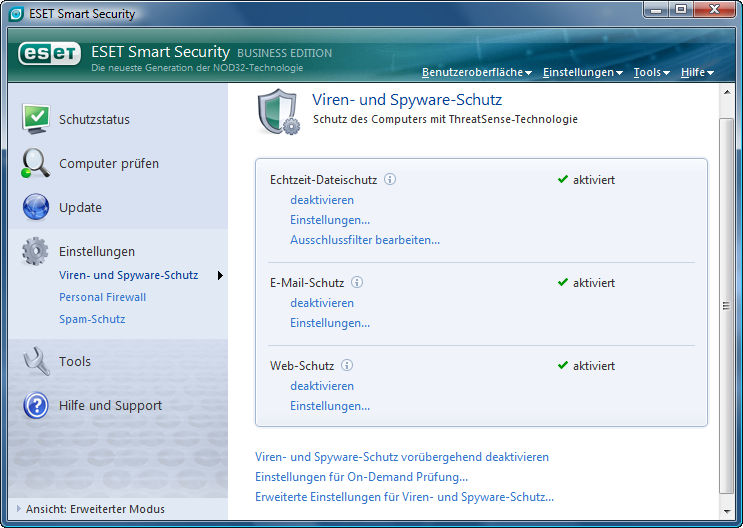743x528 pixels.
Task: Click the Schutzstatus monitor checkmark icon
Action: tap(36, 118)
